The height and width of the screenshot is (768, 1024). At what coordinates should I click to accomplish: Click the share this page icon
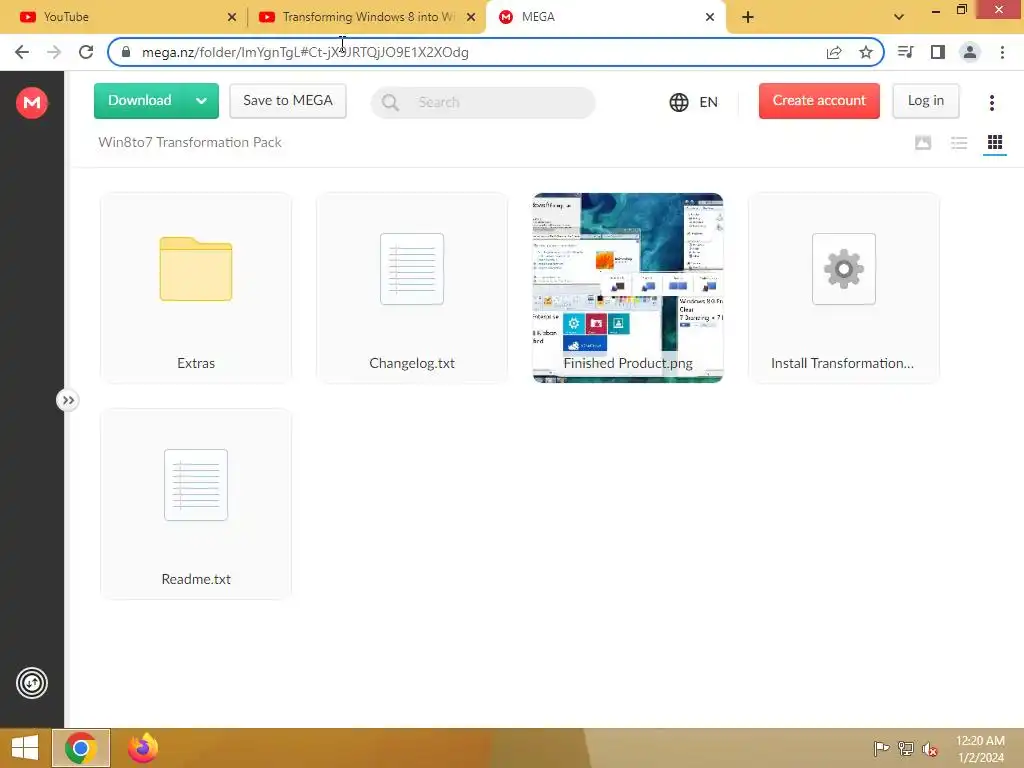(x=834, y=52)
